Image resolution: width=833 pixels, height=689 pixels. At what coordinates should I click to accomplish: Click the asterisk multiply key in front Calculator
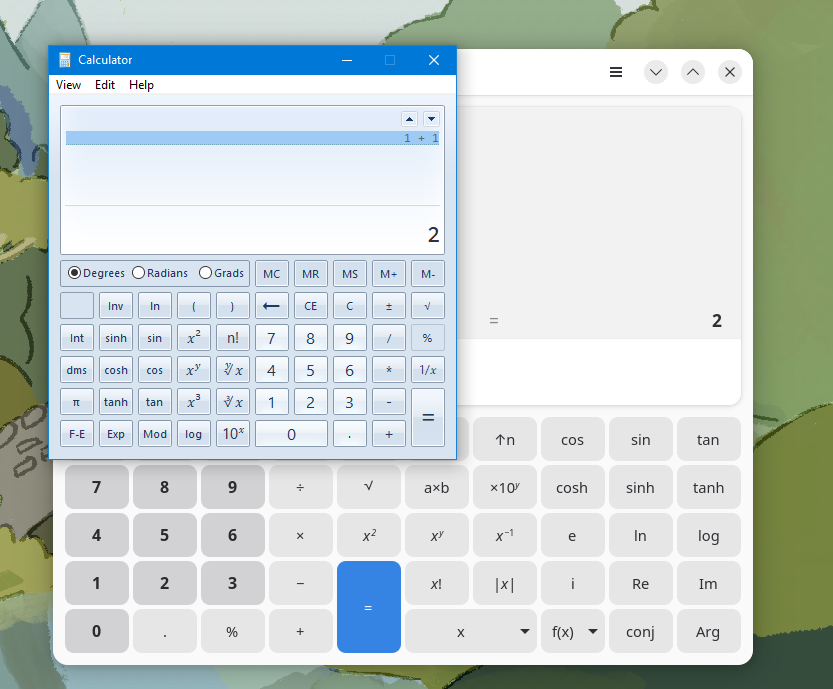[389, 370]
